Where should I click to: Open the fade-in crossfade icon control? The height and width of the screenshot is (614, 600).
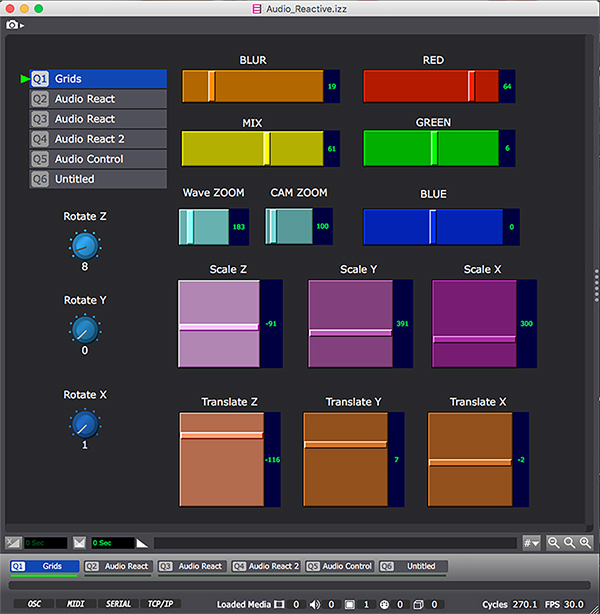[13, 543]
